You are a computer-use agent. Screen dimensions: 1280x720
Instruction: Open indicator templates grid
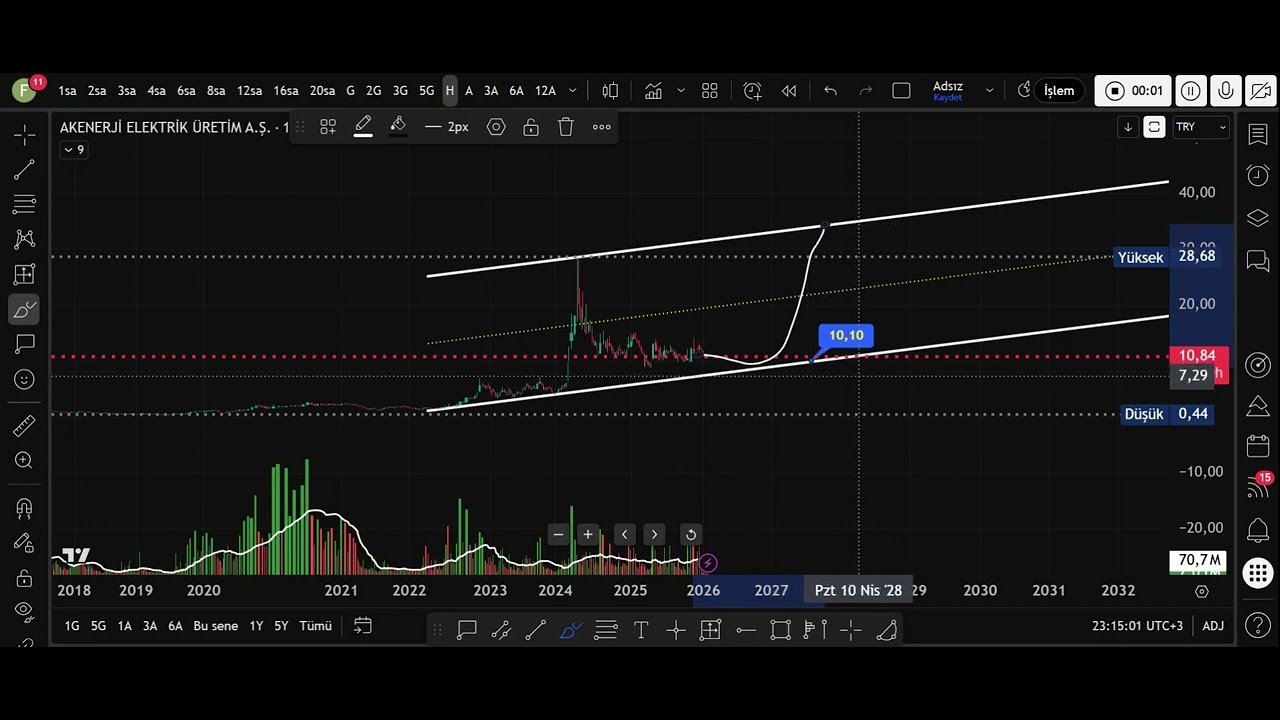(x=710, y=91)
